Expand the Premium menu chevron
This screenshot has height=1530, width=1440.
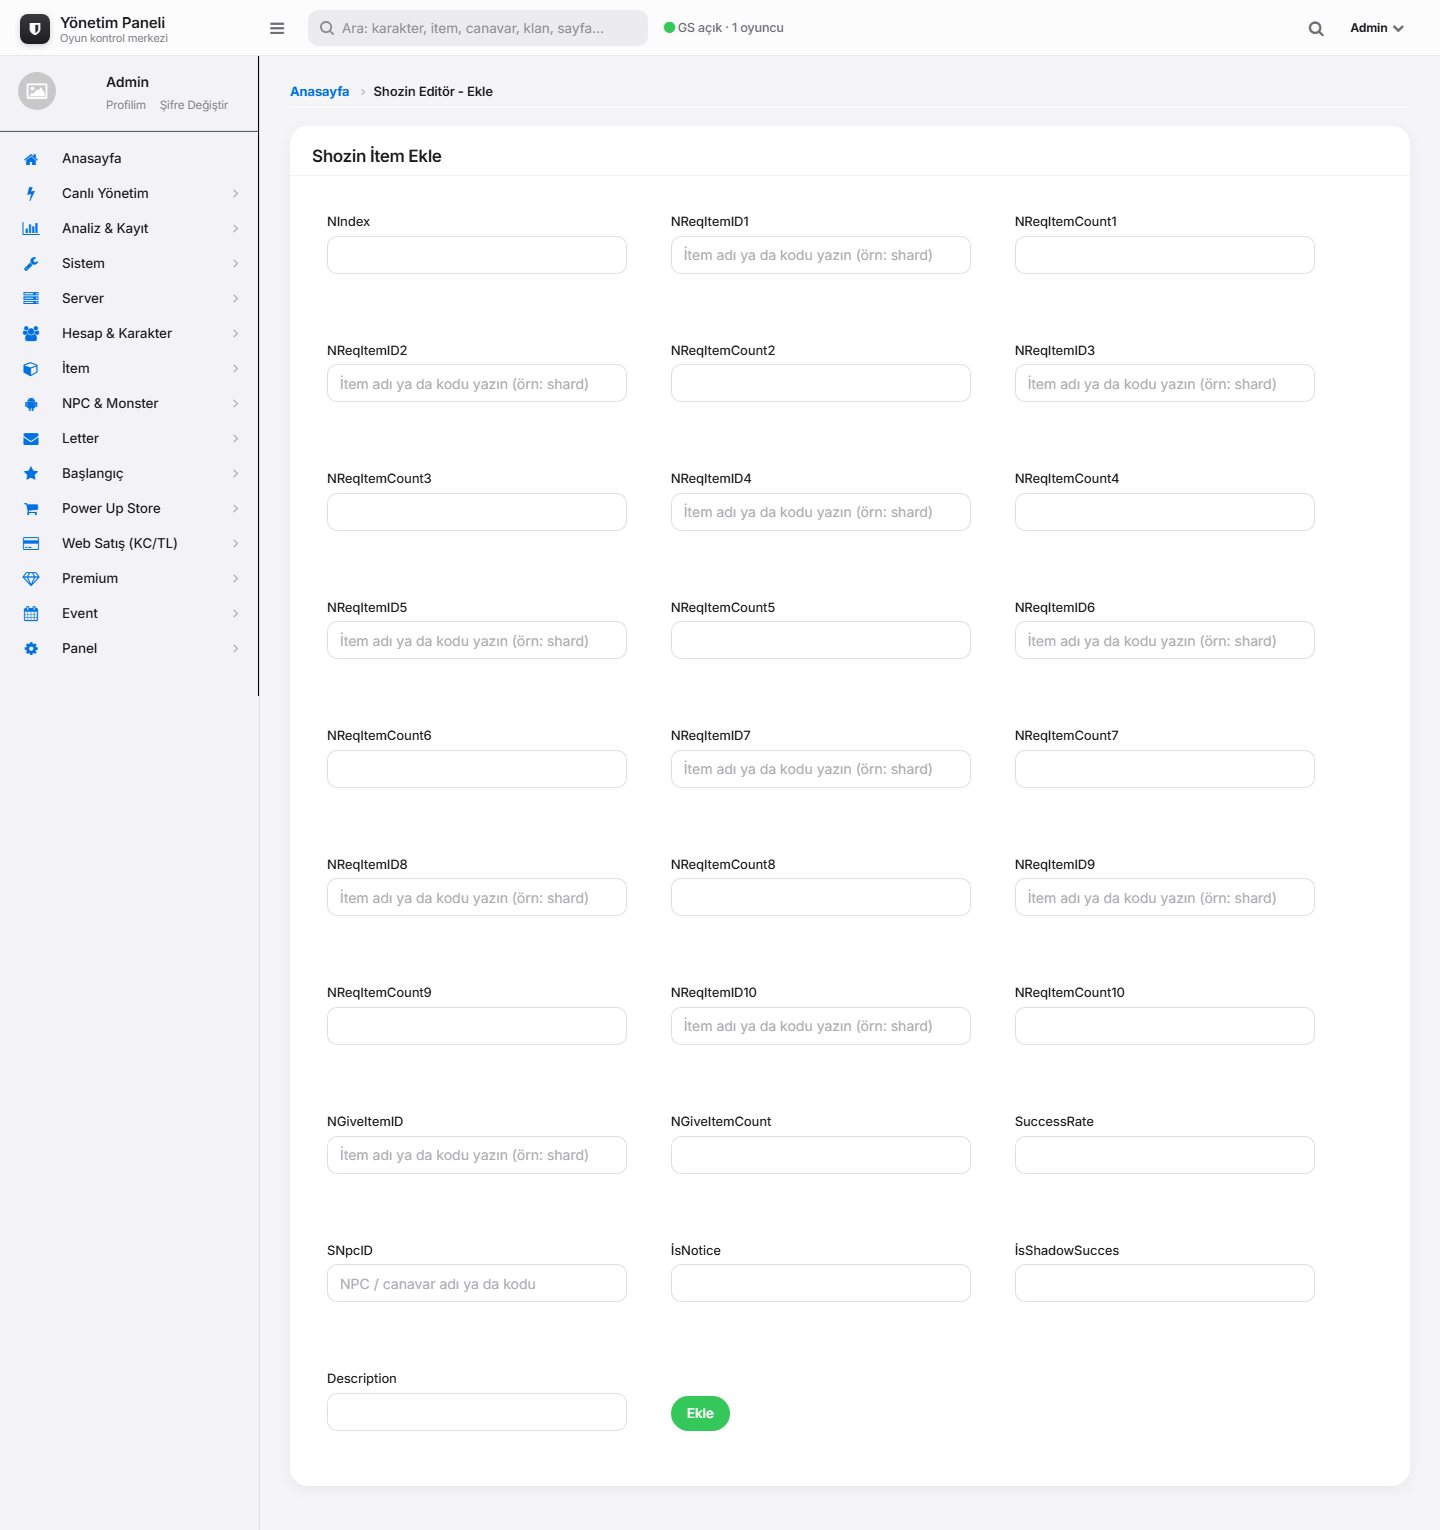tap(236, 579)
